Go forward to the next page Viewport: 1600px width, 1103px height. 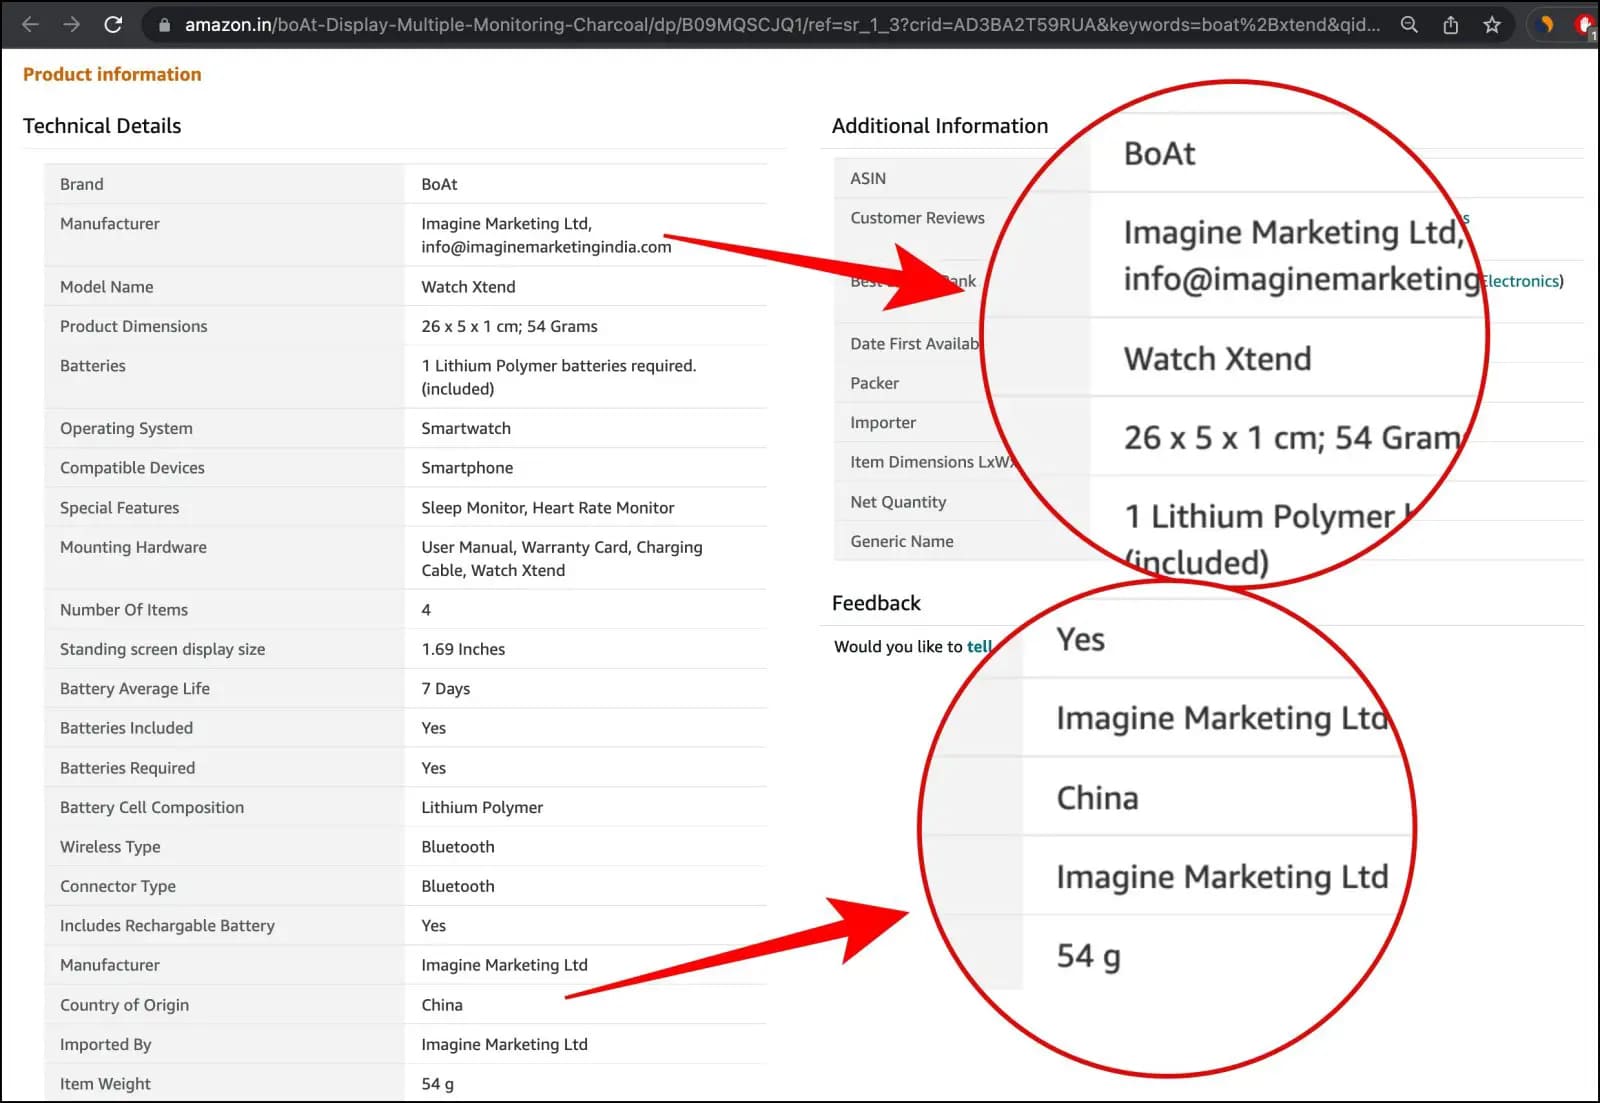71,24
